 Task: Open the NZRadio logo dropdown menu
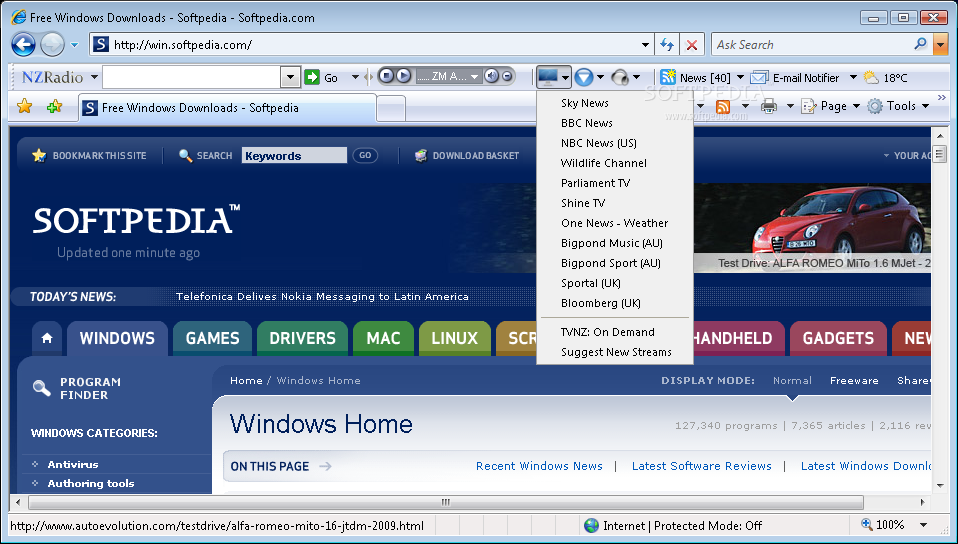point(95,77)
